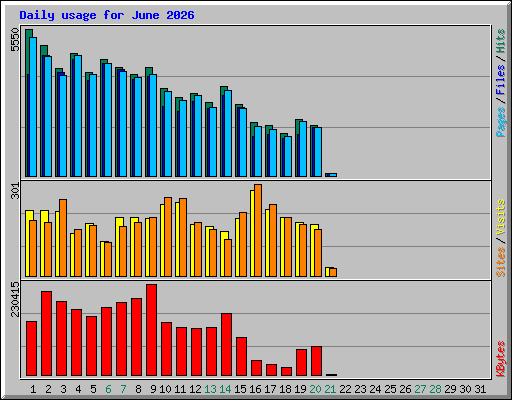
Task: Click the cyan pages bar for day 19
Action: 303,149
